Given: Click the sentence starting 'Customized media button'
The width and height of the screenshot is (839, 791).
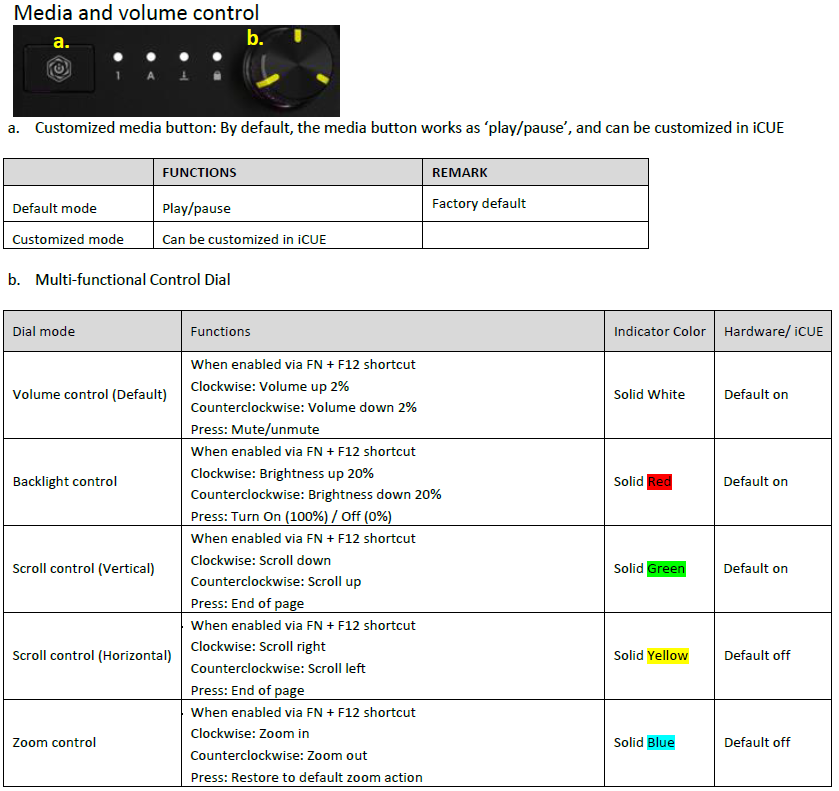Looking at the screenshot, I should pos(409,128).
